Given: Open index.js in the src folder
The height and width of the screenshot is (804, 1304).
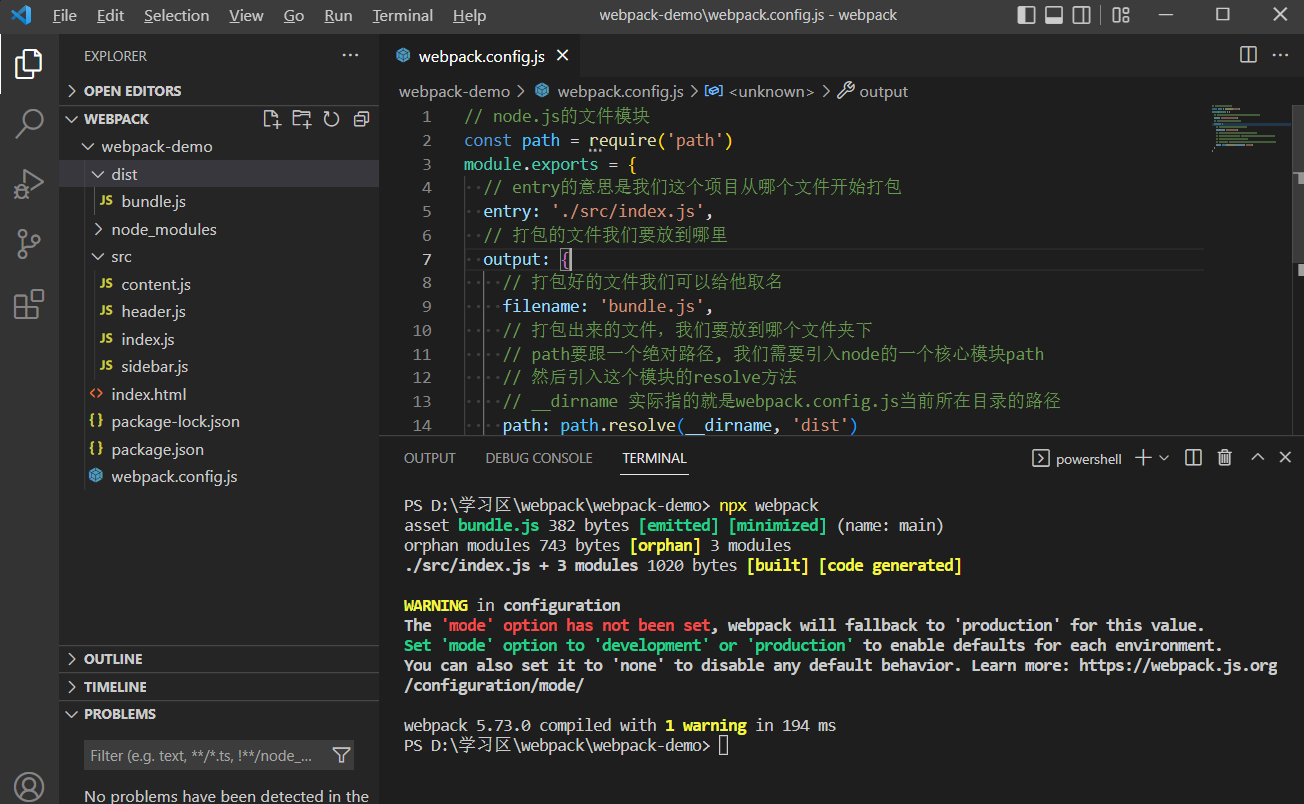Looking at the screenshot, I should point(219,339).
